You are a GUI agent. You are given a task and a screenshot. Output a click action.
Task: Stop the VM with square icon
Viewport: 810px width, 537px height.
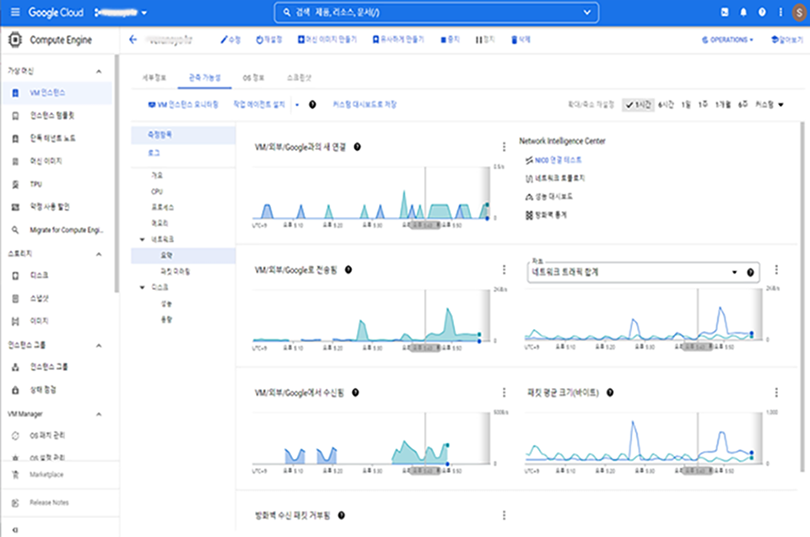coord(450,39)
